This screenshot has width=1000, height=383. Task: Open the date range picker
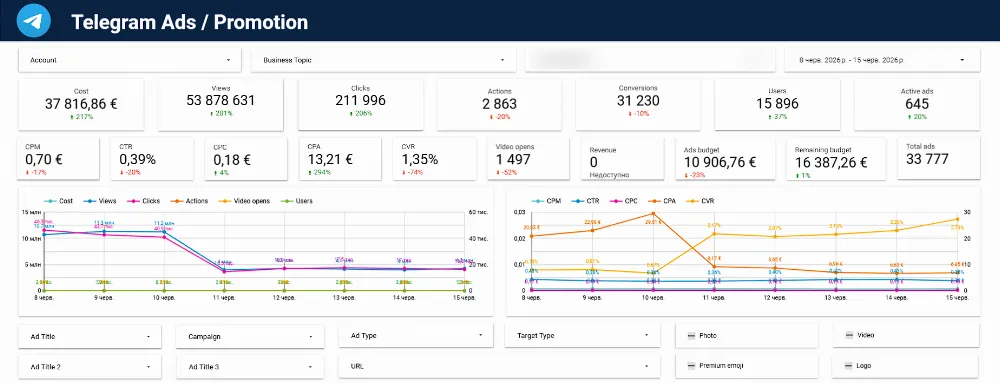[882, 60]
